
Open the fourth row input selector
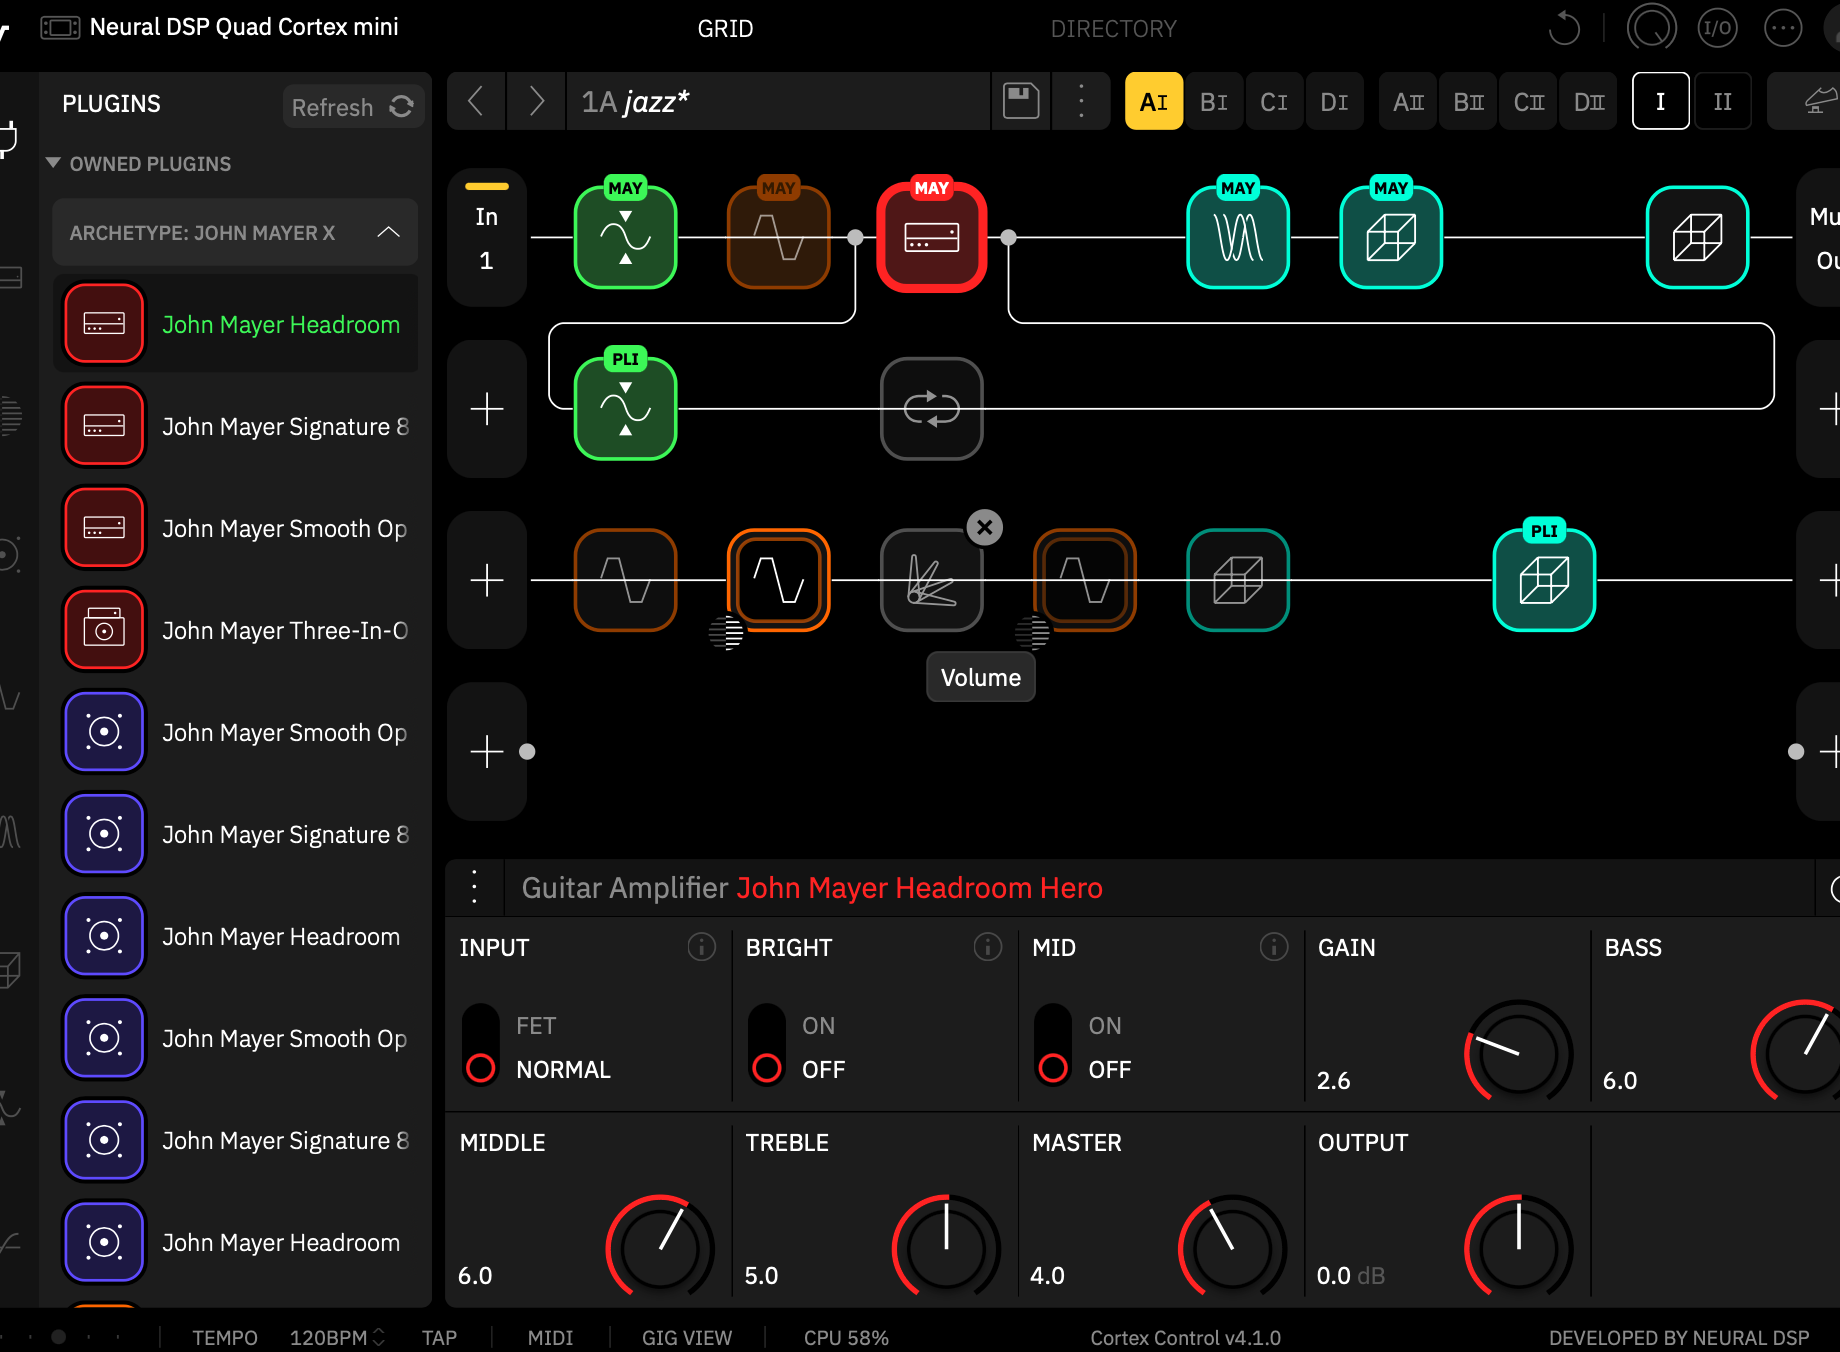click(487, 751)
